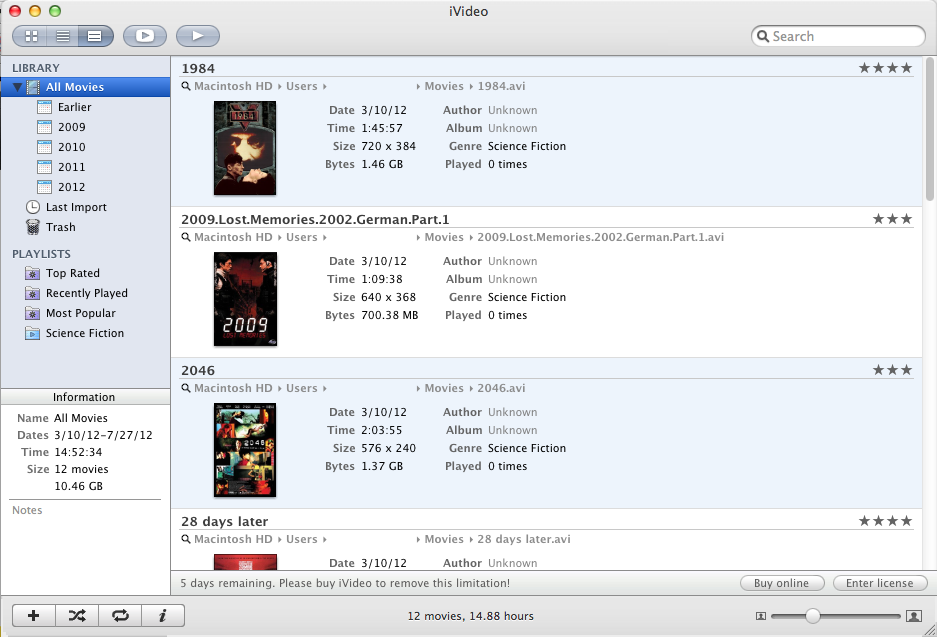Viewport: 937px width, 637px height.
Task: Click the 2009.Lost.Memories.2002.German.Part.1.avi path segment
Action: pyautogui.click(x=601, y=237)
